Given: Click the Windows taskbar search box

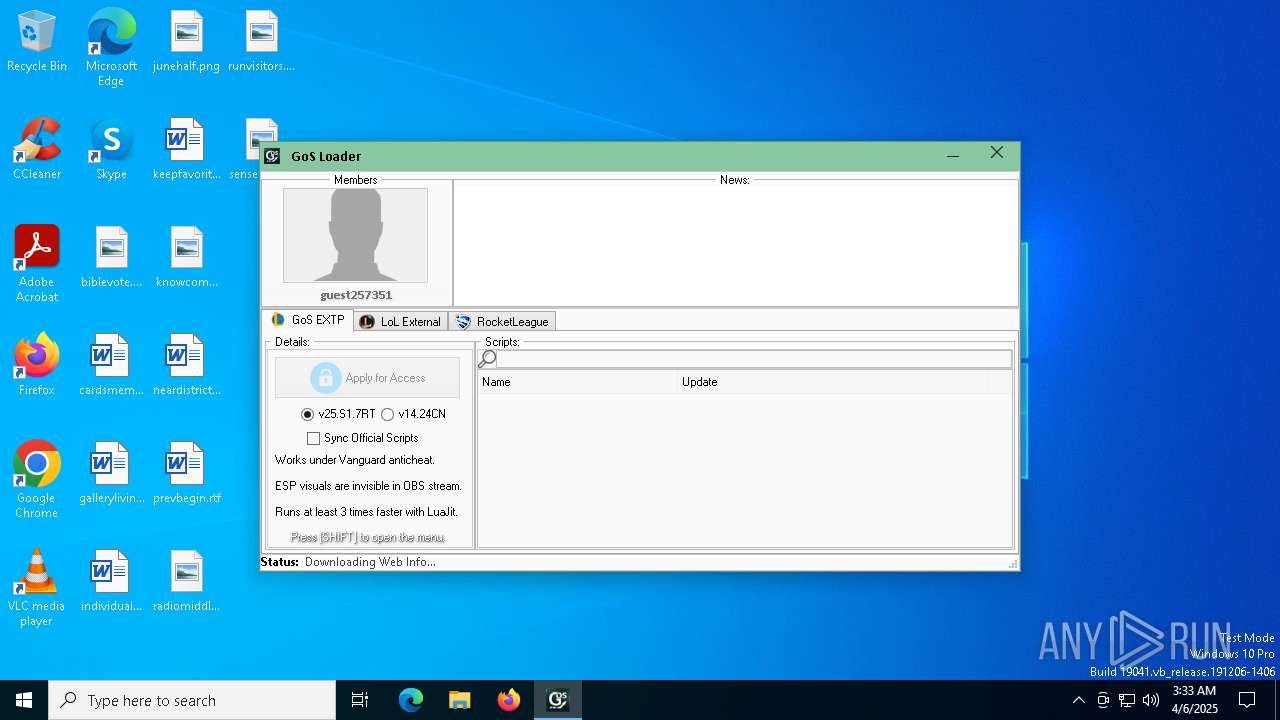Looking at the screenshot, I should tap(192, 700).
